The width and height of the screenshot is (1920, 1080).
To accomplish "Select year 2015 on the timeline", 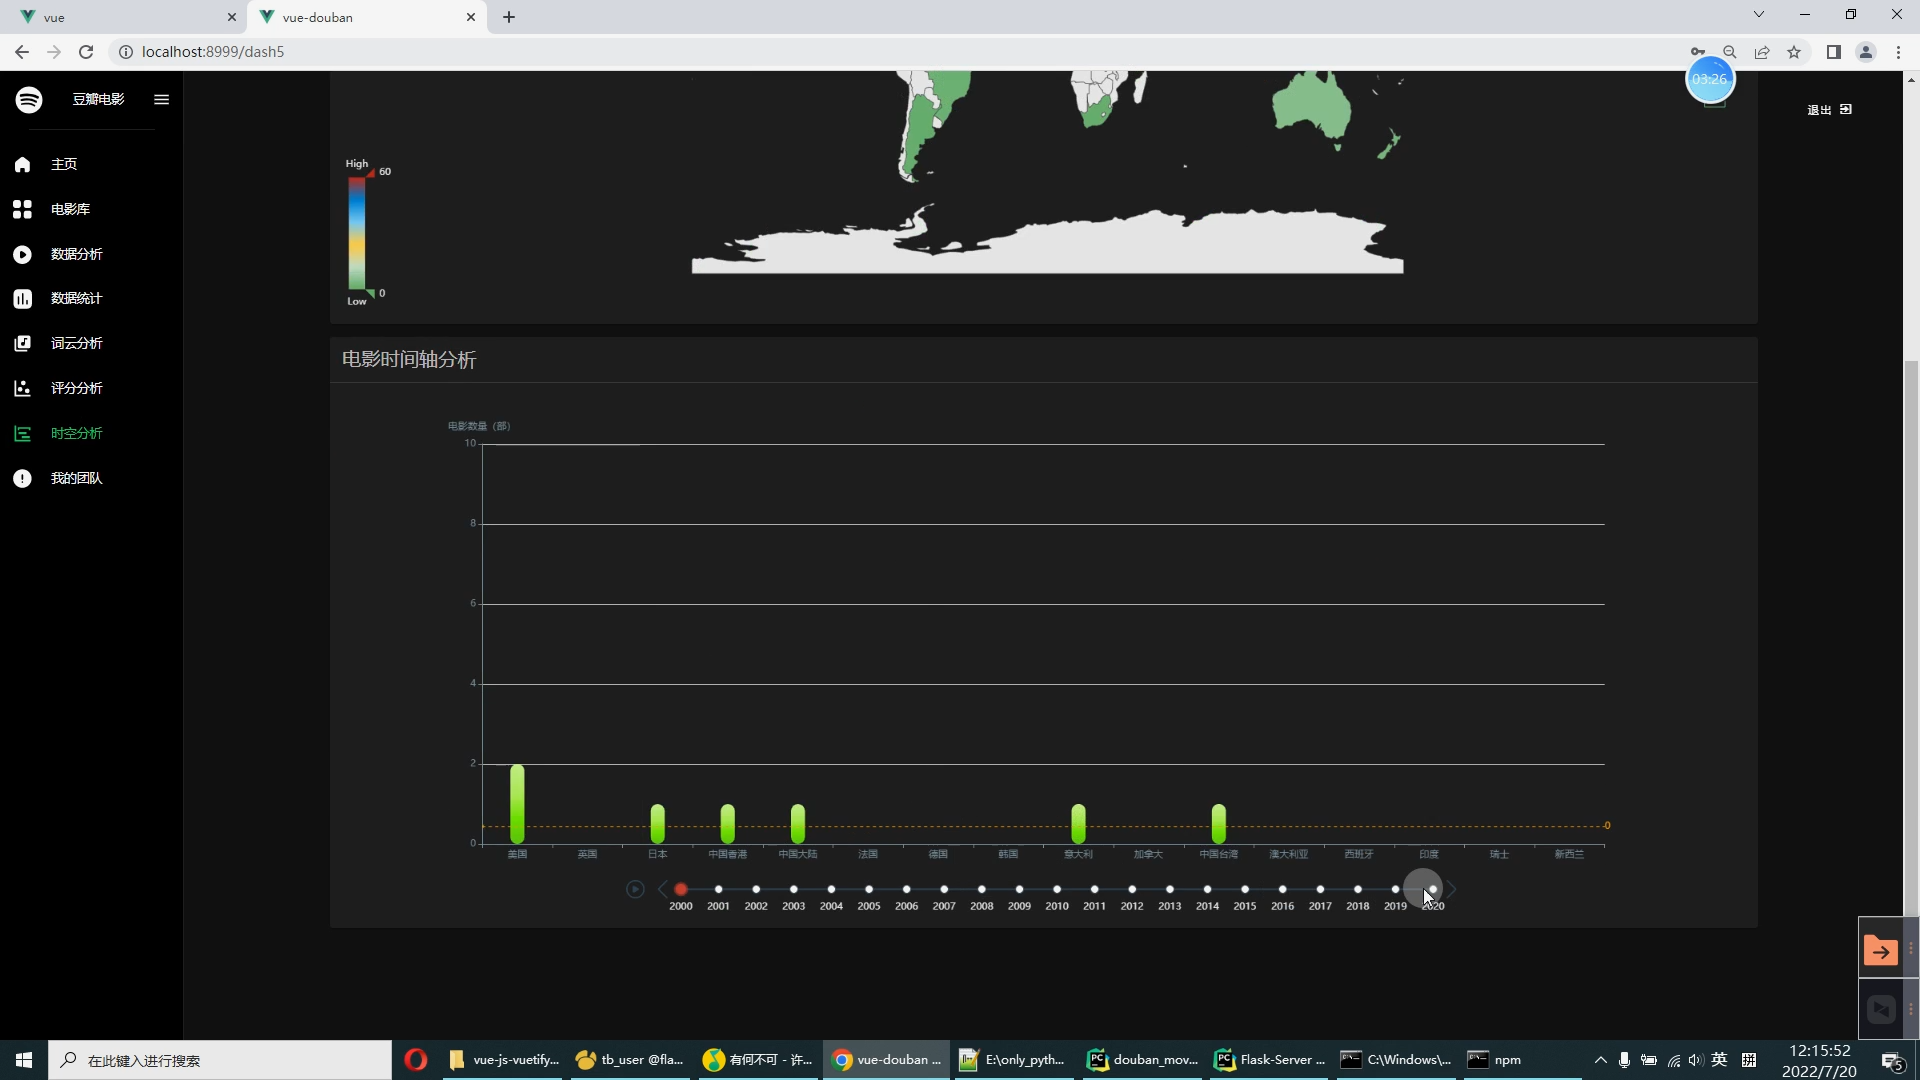I will (1245, 889).
